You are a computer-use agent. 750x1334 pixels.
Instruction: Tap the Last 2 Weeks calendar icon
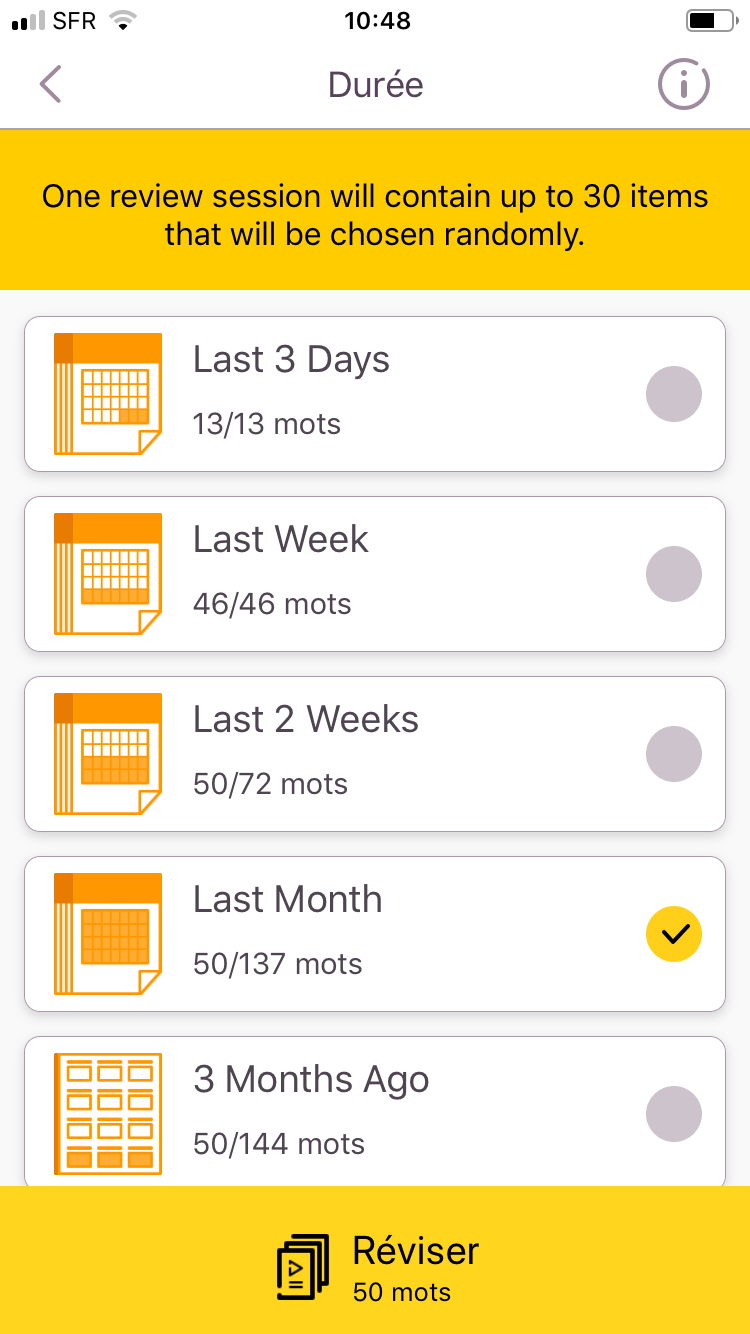[107, 754]
